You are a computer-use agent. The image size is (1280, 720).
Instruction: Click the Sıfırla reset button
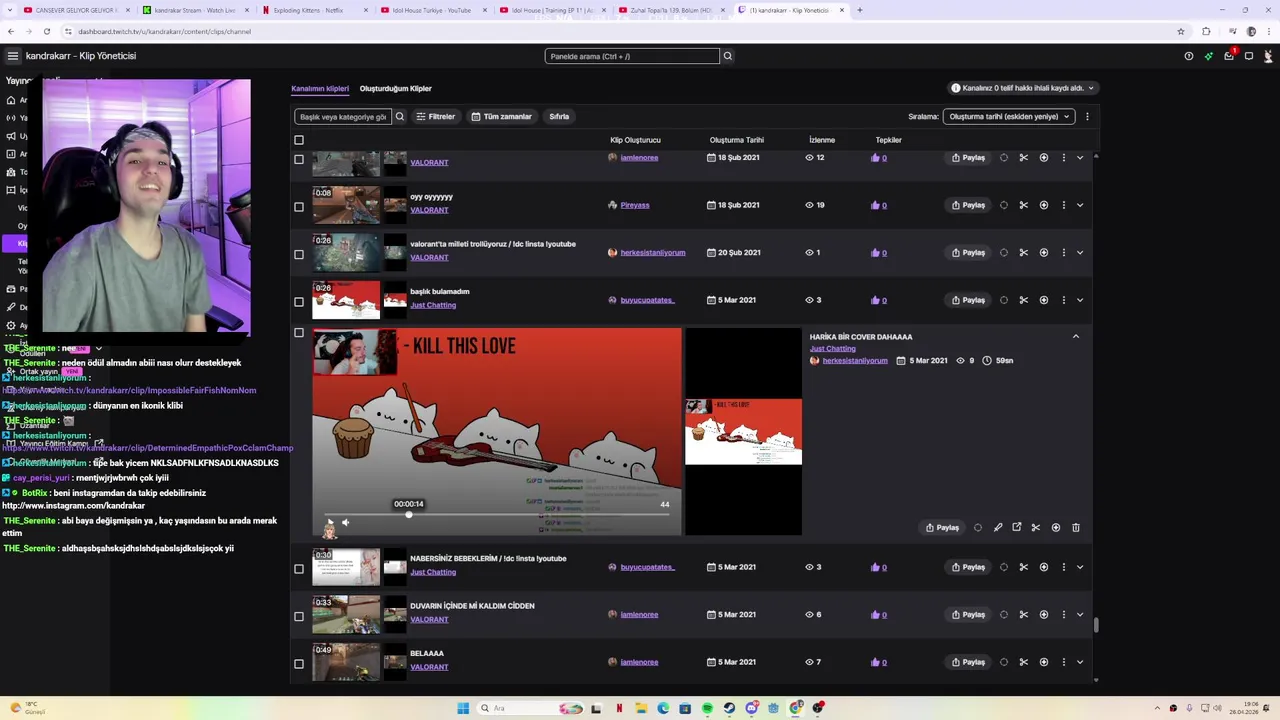559,116
